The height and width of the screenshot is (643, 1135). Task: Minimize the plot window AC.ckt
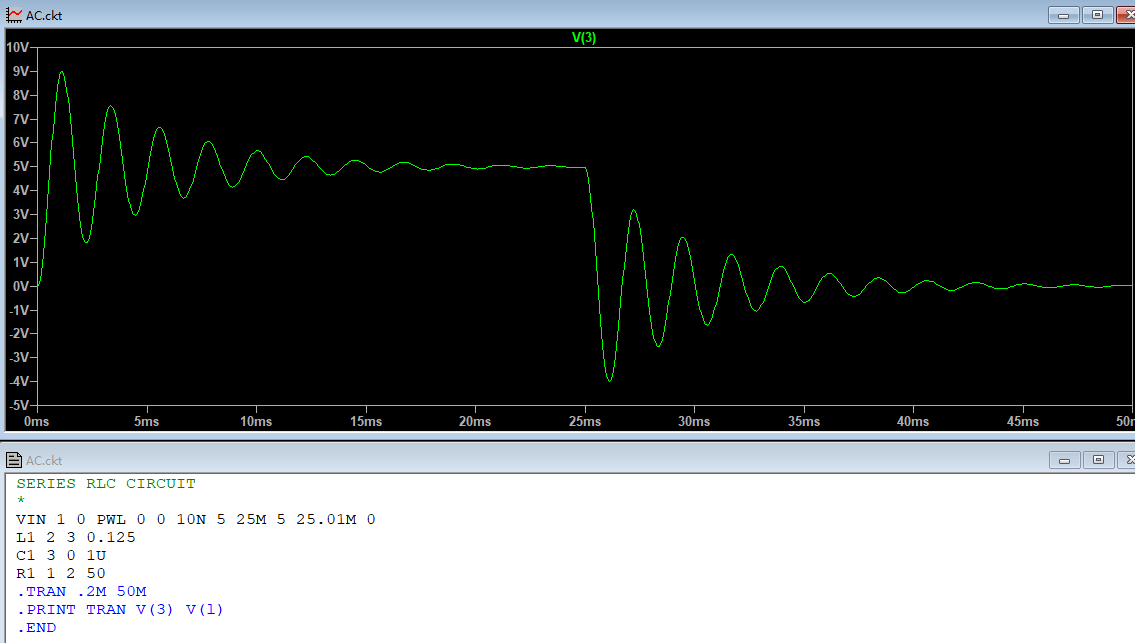[x=1063, y=15]
